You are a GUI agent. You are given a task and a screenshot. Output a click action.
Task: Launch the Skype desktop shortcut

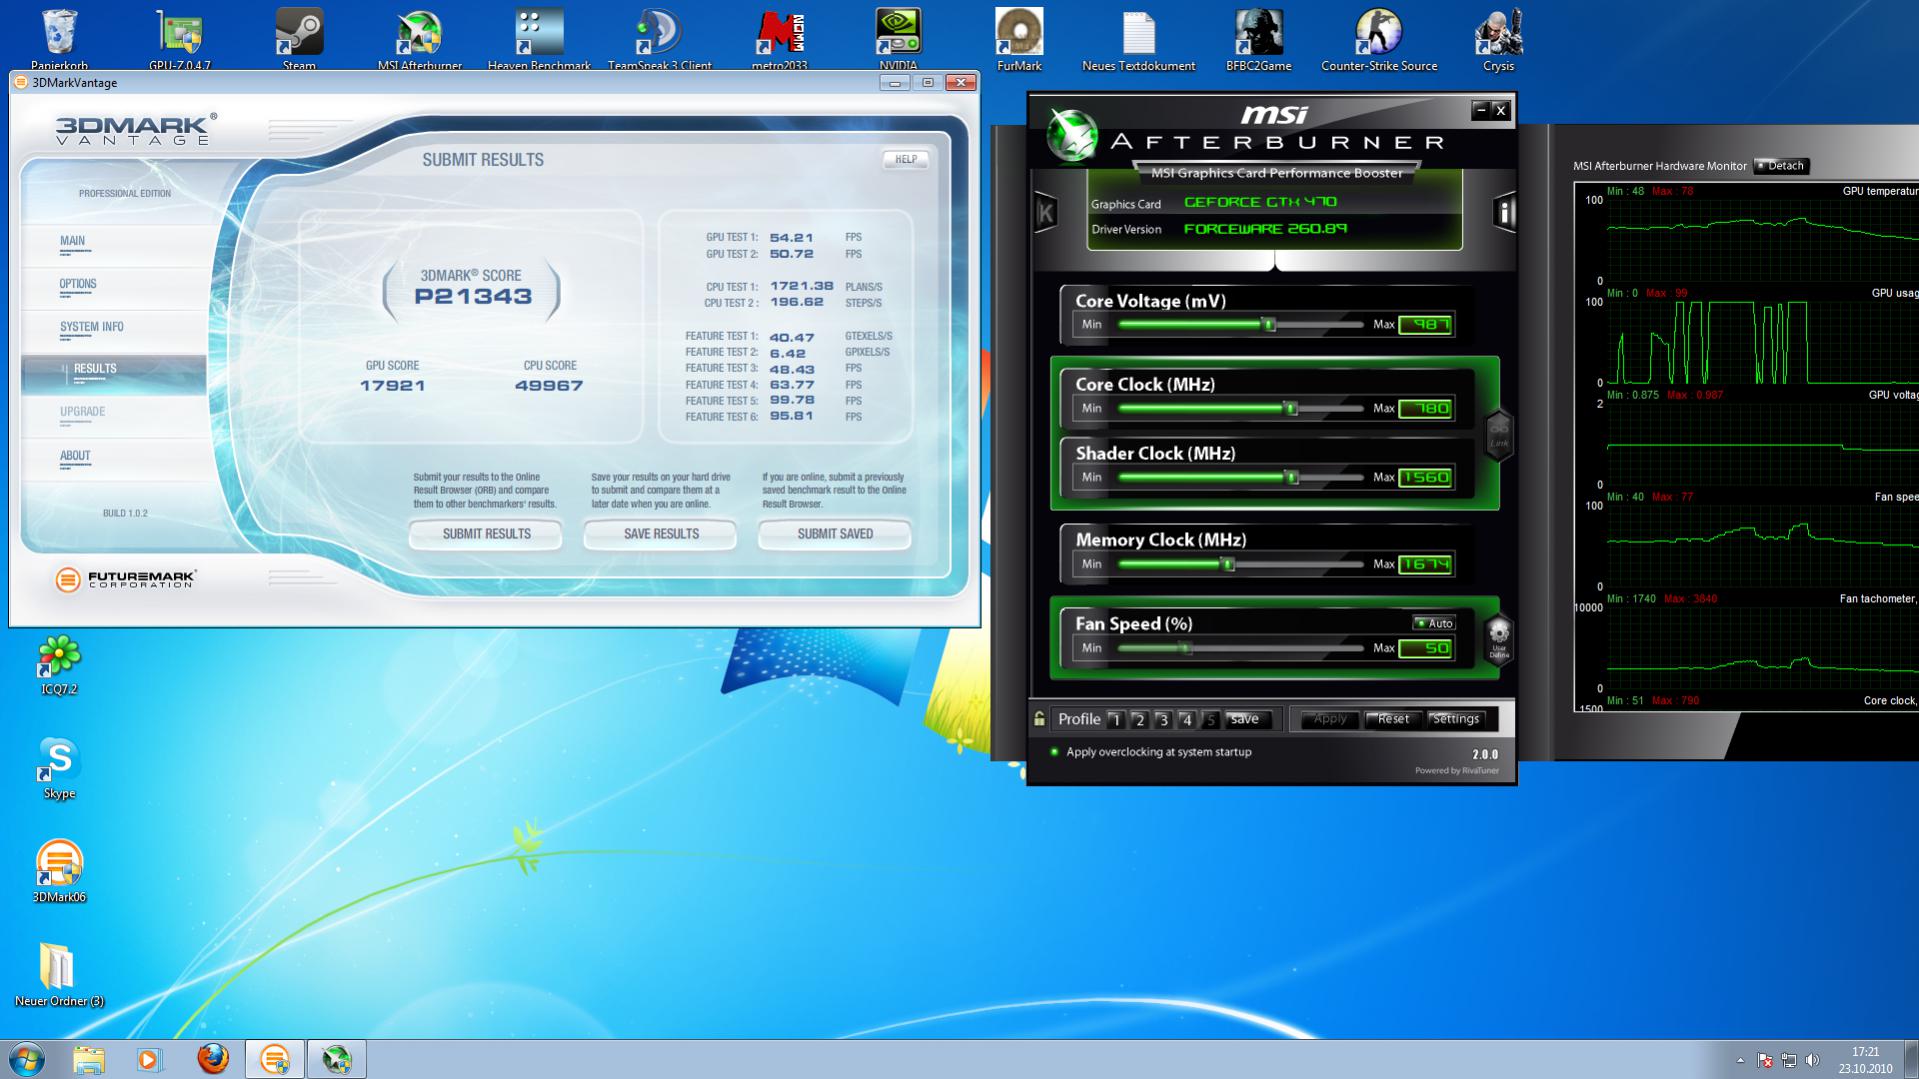[x=59, y=768]
